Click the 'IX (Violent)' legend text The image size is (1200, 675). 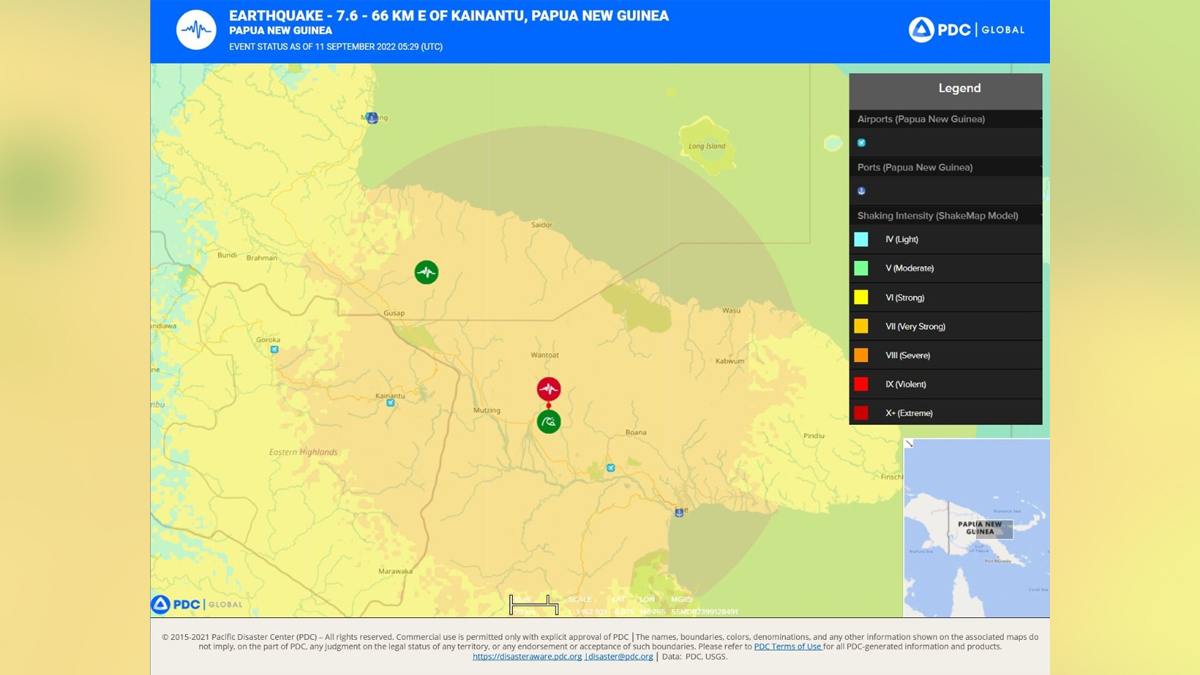pos(906,385)
